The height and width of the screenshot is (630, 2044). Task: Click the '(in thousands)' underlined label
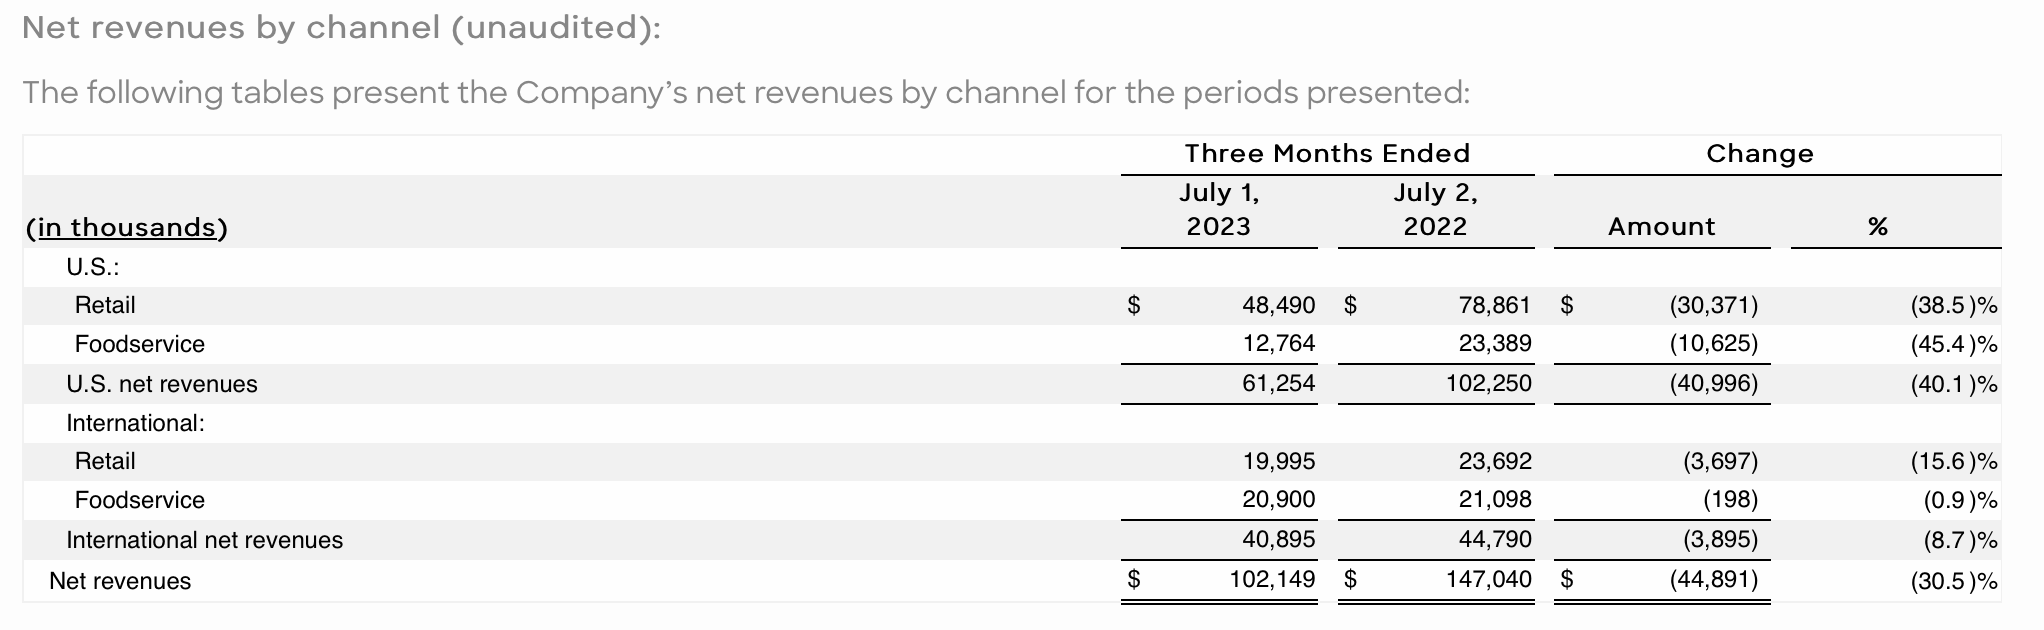click(127, 228)
